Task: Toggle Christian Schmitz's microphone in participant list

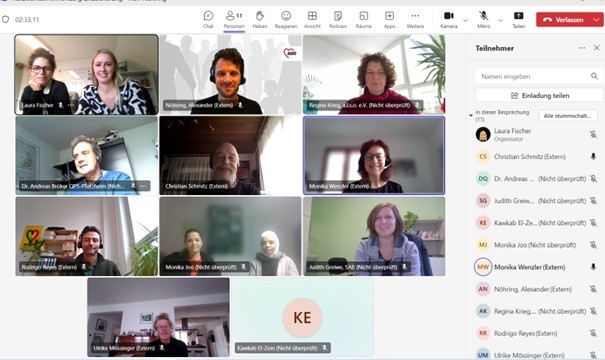Action: pos(593,156)
